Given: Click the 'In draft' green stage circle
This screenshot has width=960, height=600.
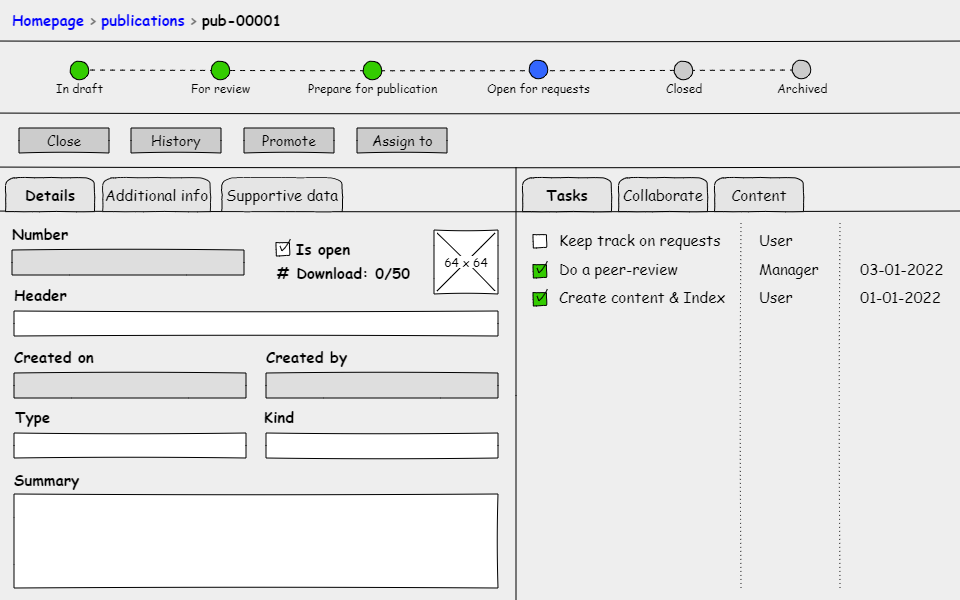Looking at the screenshot, I should tap(79, 70).
